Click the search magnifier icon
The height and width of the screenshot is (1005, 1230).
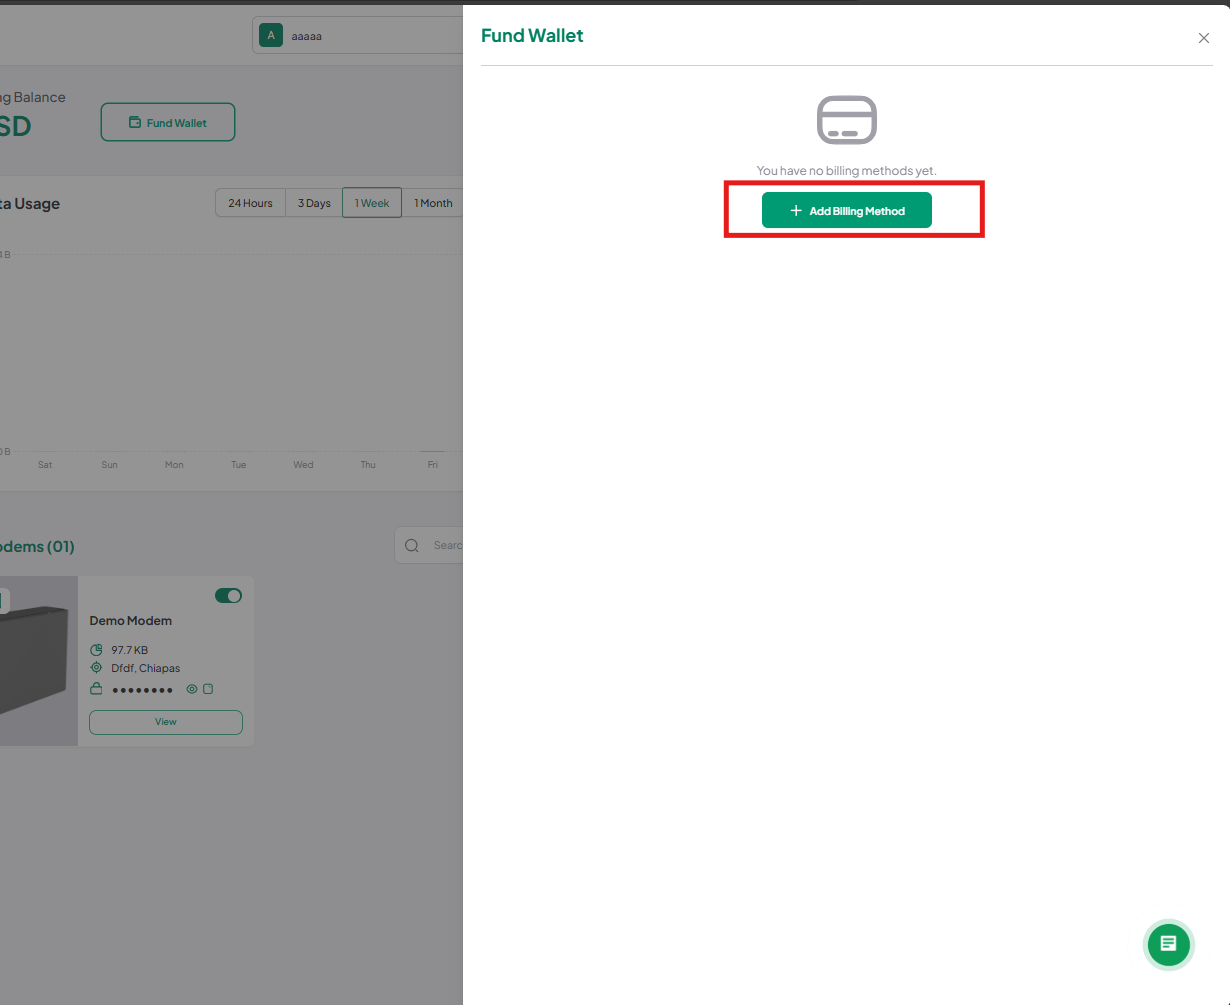click(x=412, y=545)
